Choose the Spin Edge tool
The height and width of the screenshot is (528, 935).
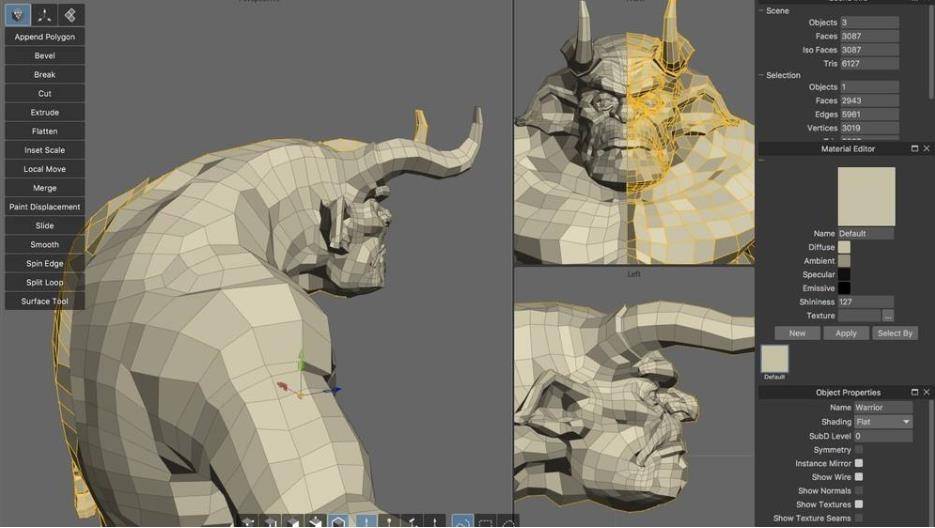point(45,263)
